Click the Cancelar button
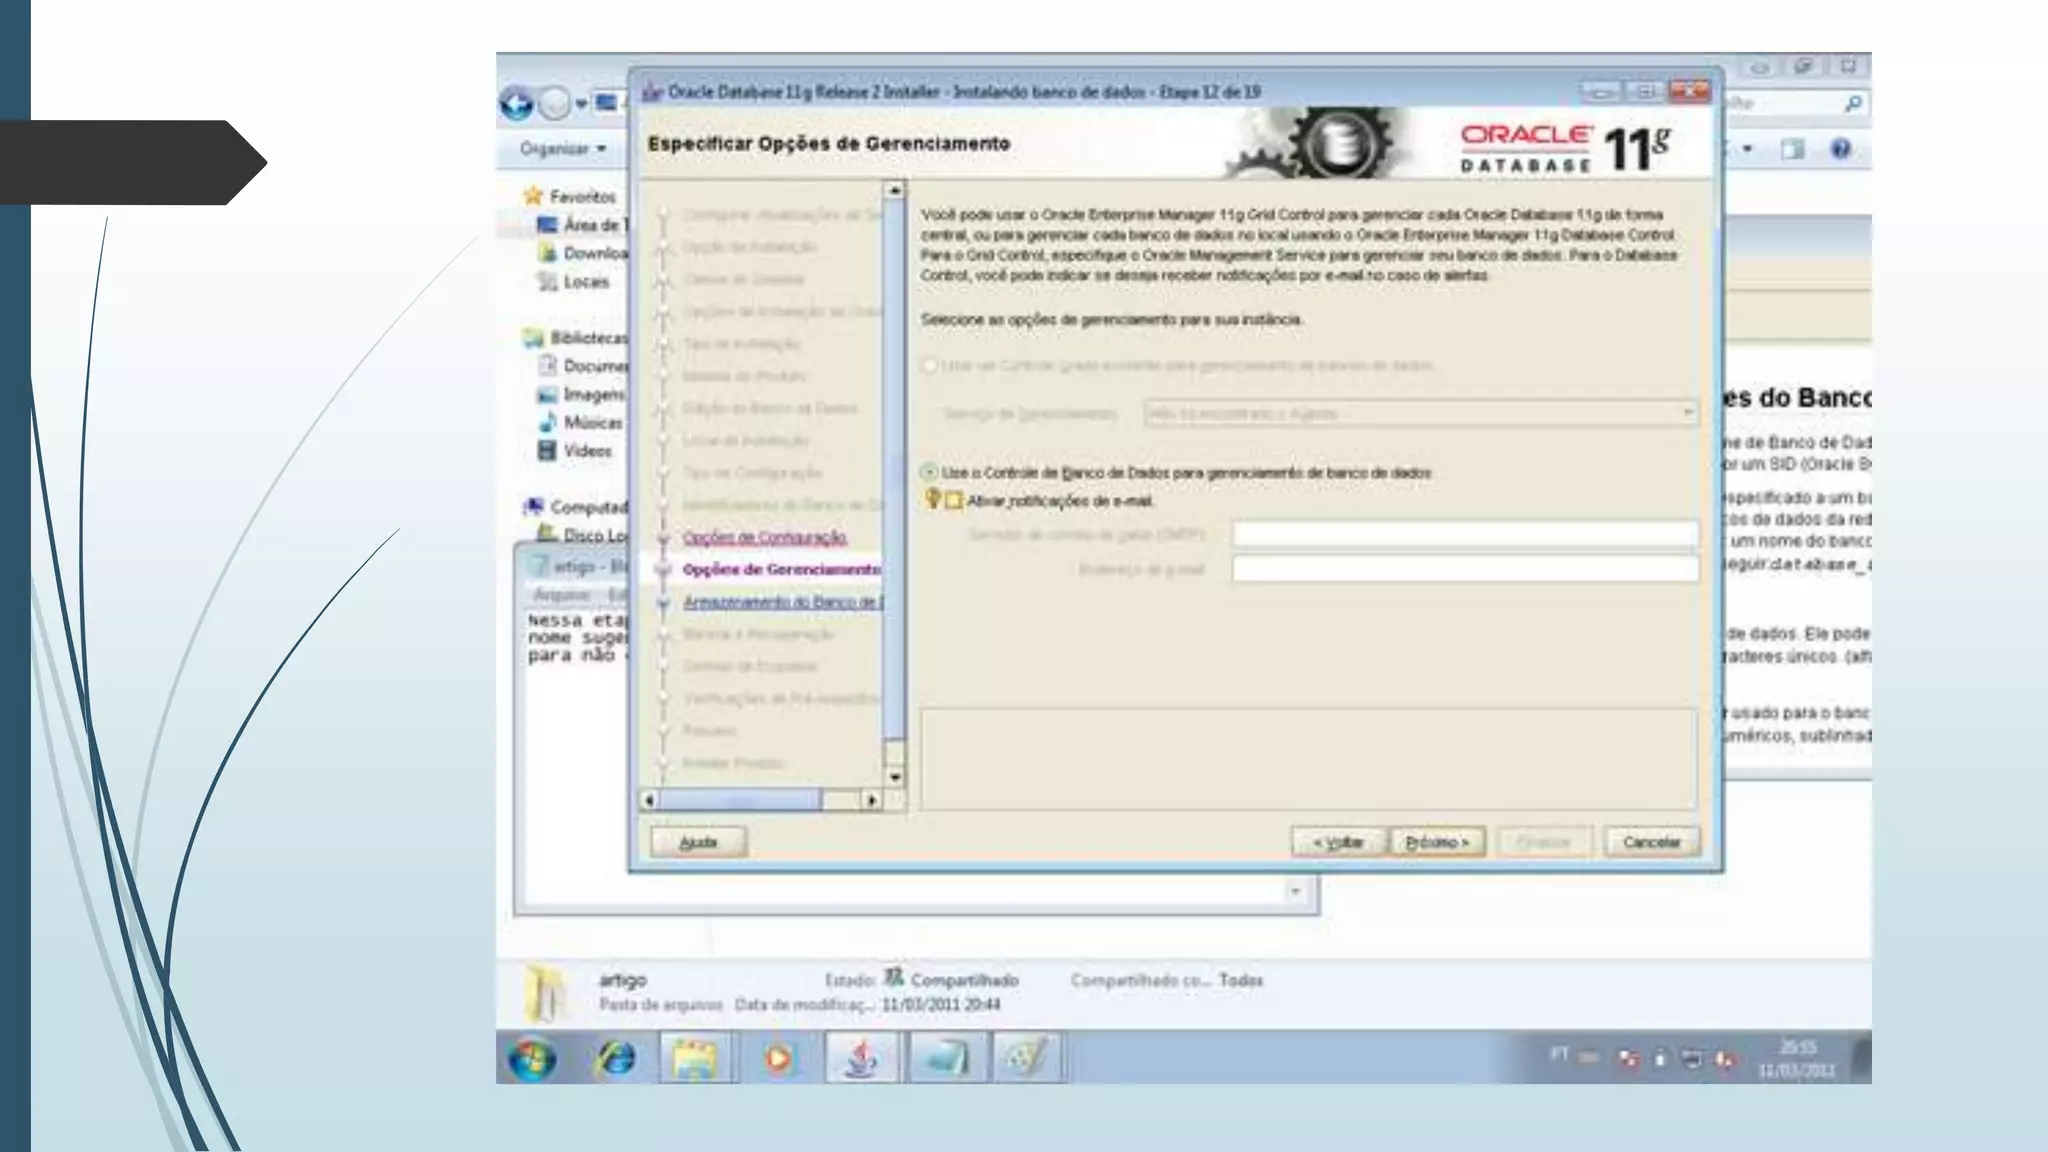Viewport: 2048px width, 1152px height. (1651, 842)
